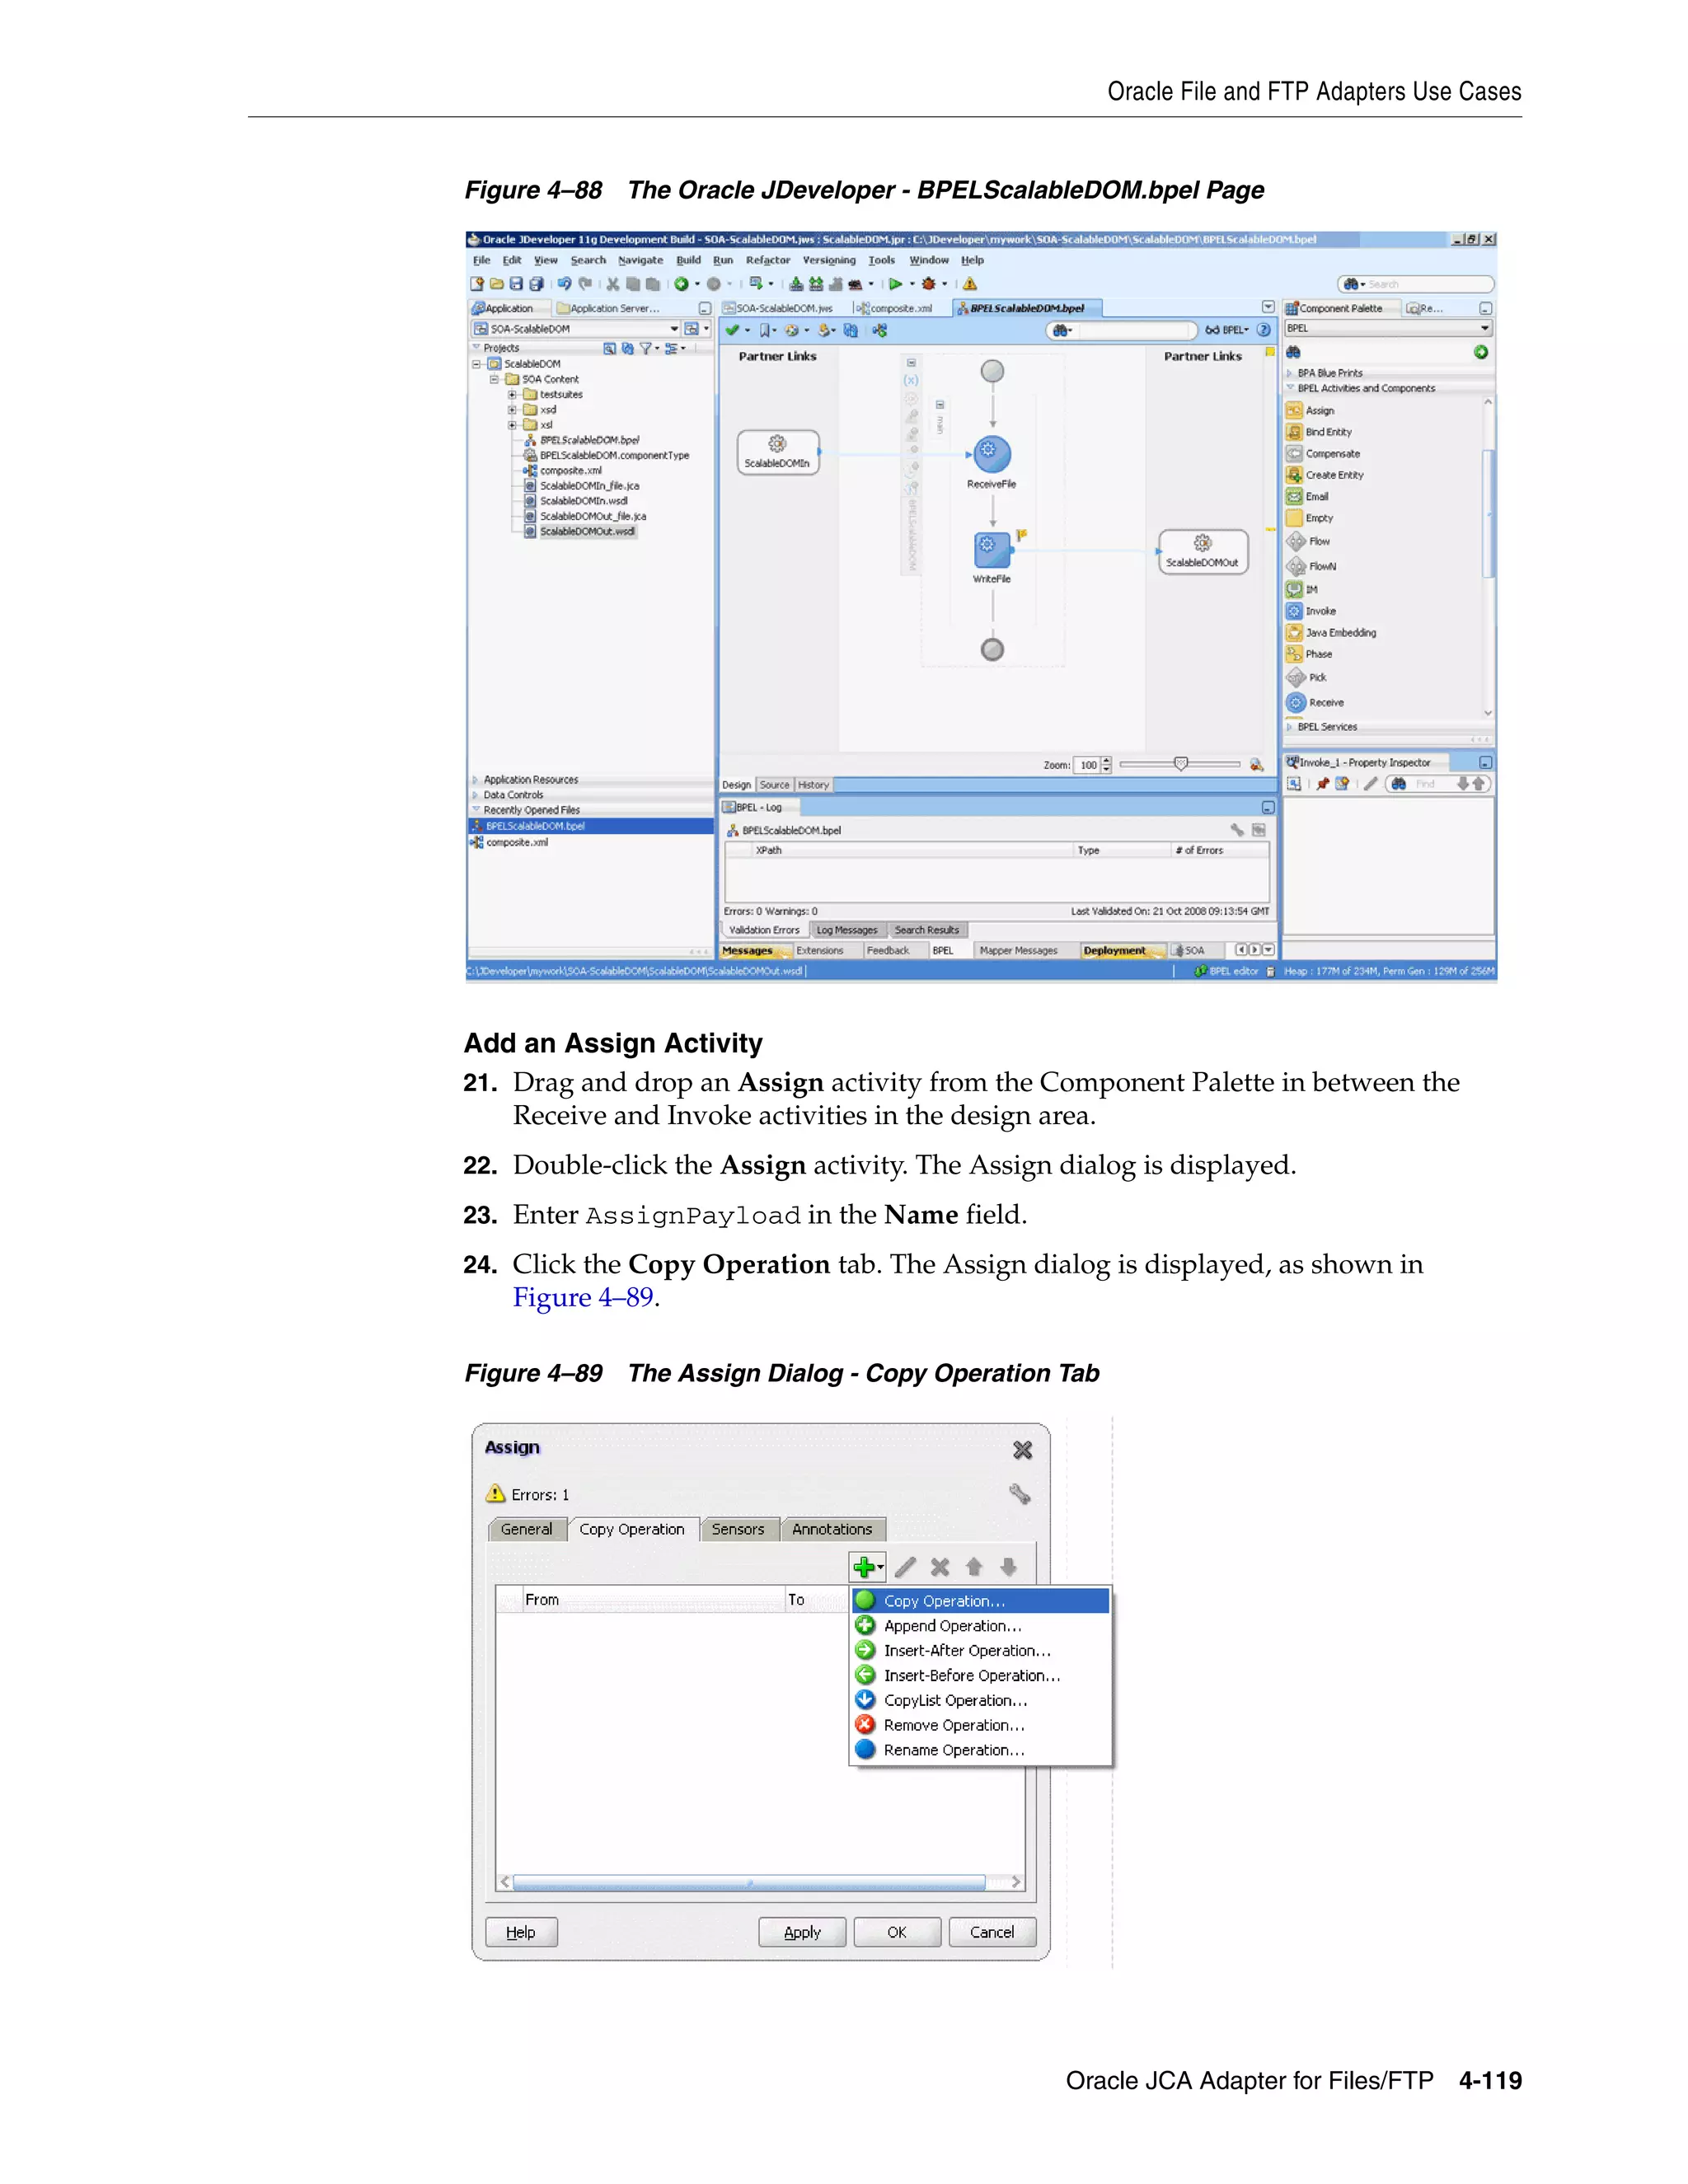Follow the Figure 4–89 link
The image size is (1688, 2184).
(x=583, y=1297)
